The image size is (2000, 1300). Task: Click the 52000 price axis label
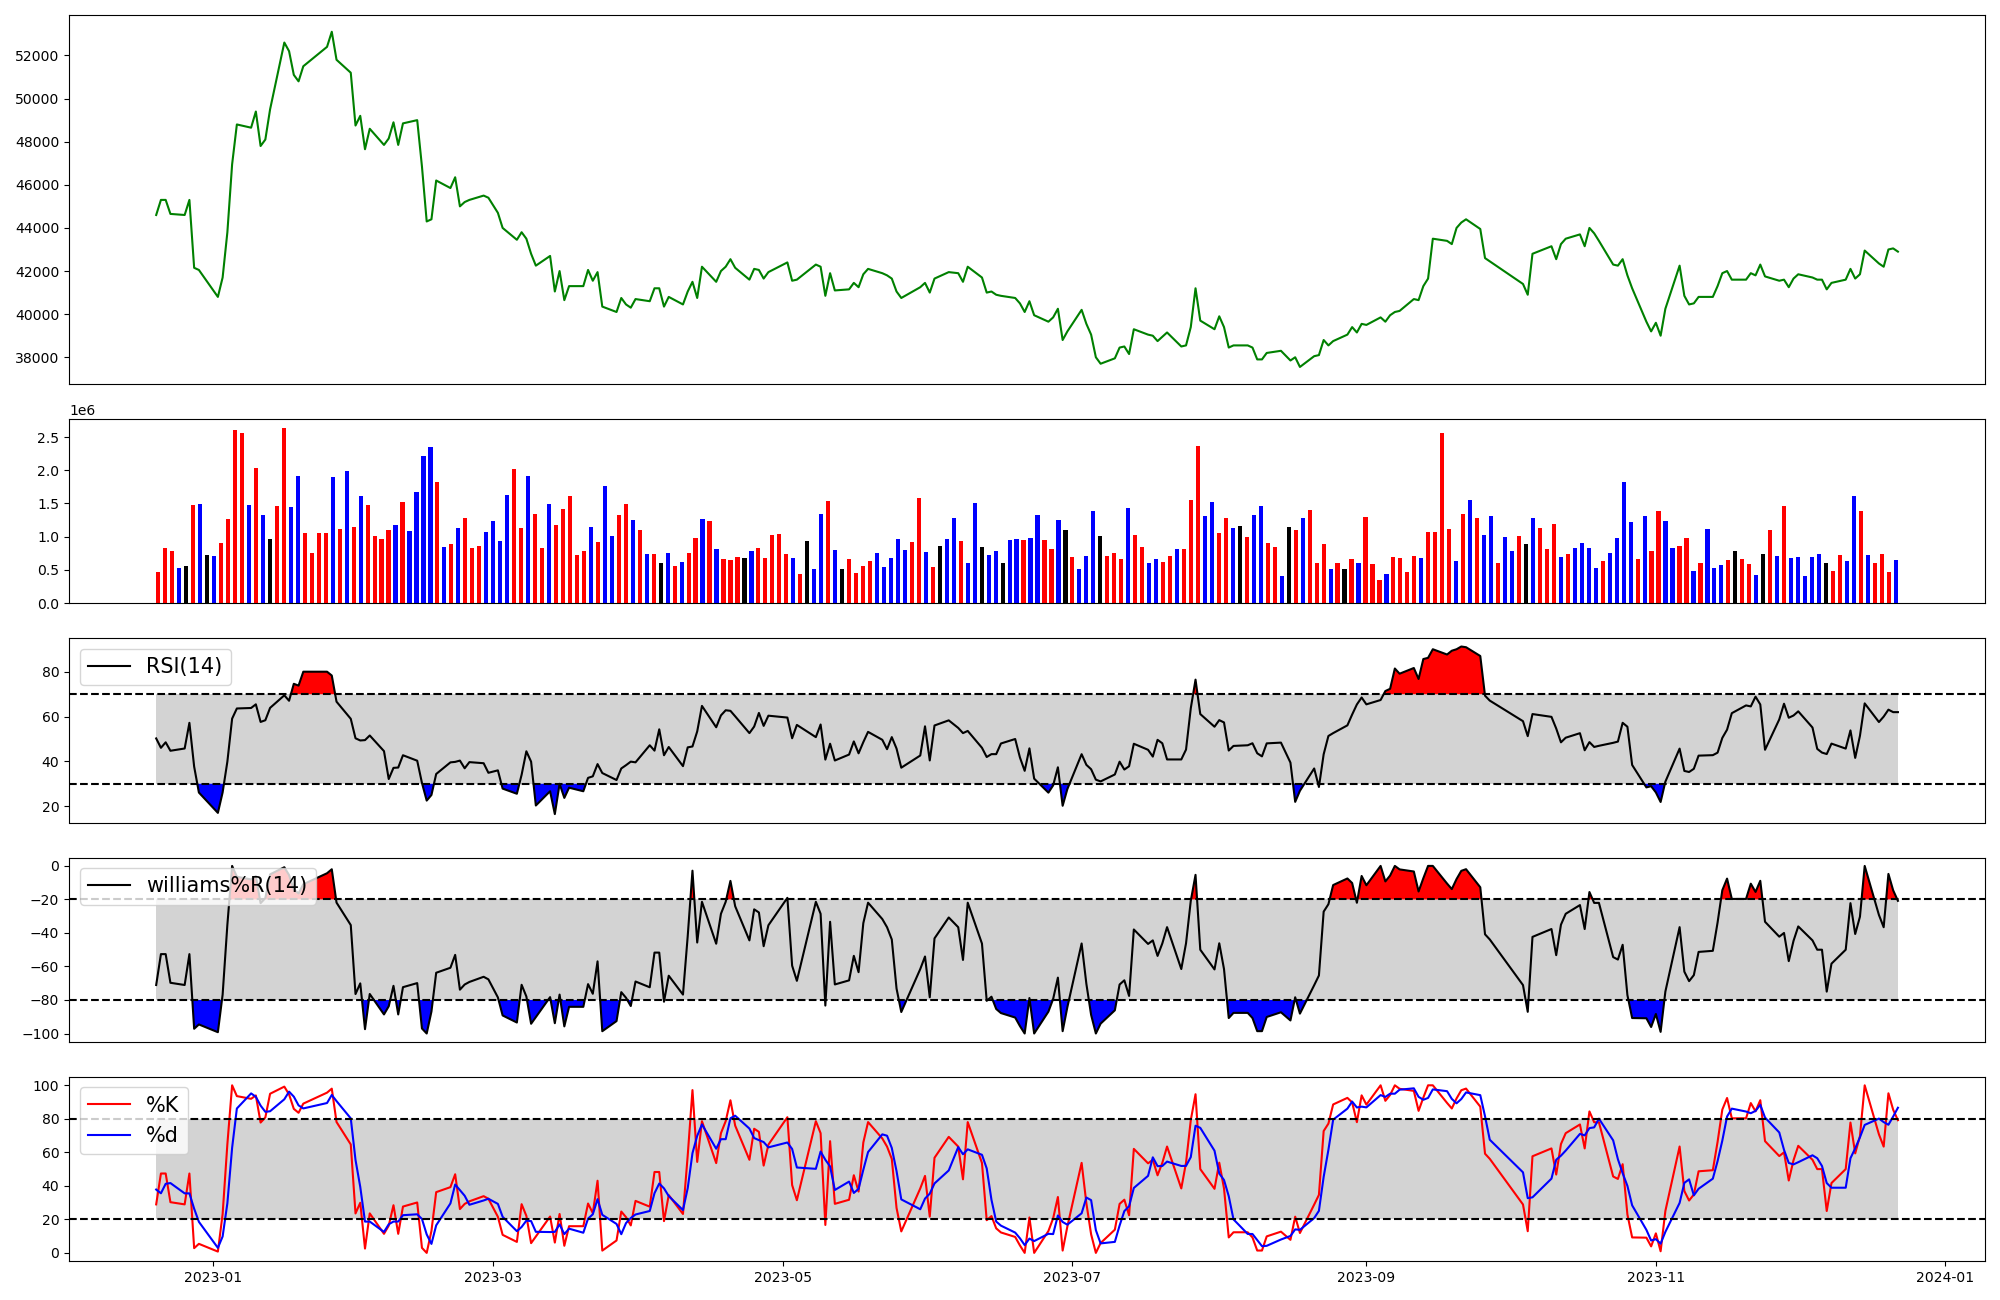point(37,56)
